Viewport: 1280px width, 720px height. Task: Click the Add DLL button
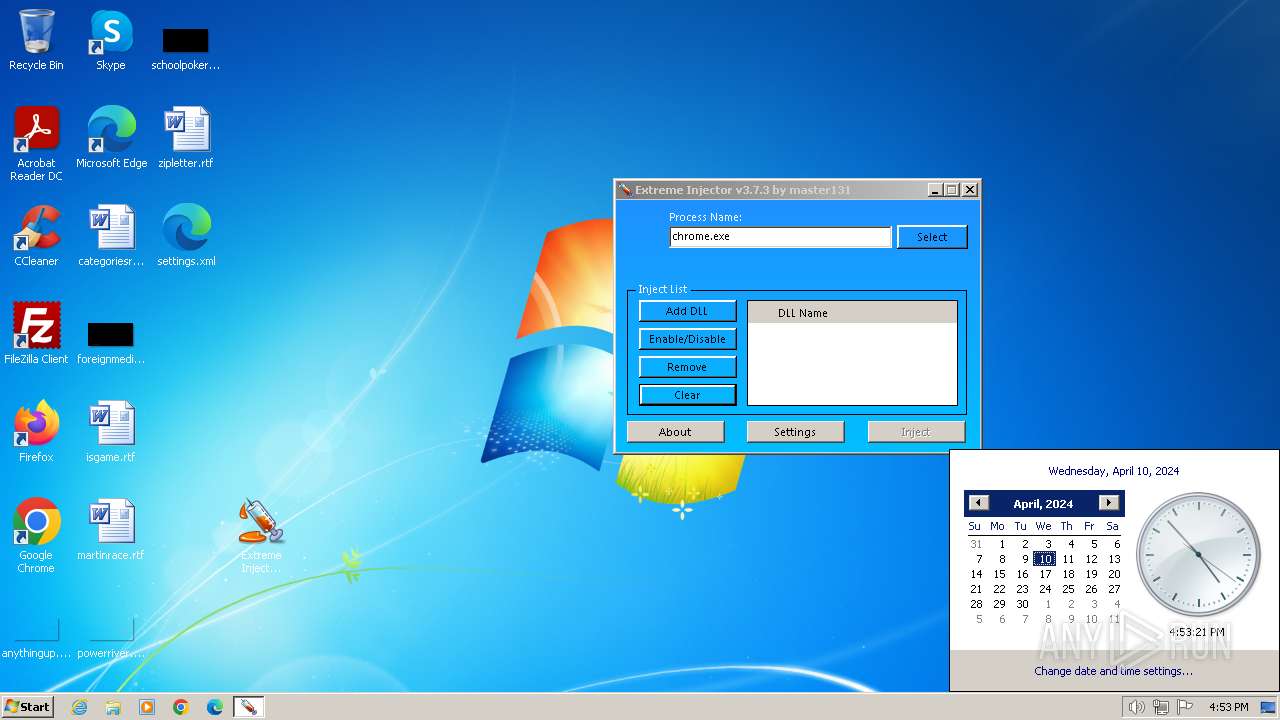pyautogui.click(x=687, y=311)
